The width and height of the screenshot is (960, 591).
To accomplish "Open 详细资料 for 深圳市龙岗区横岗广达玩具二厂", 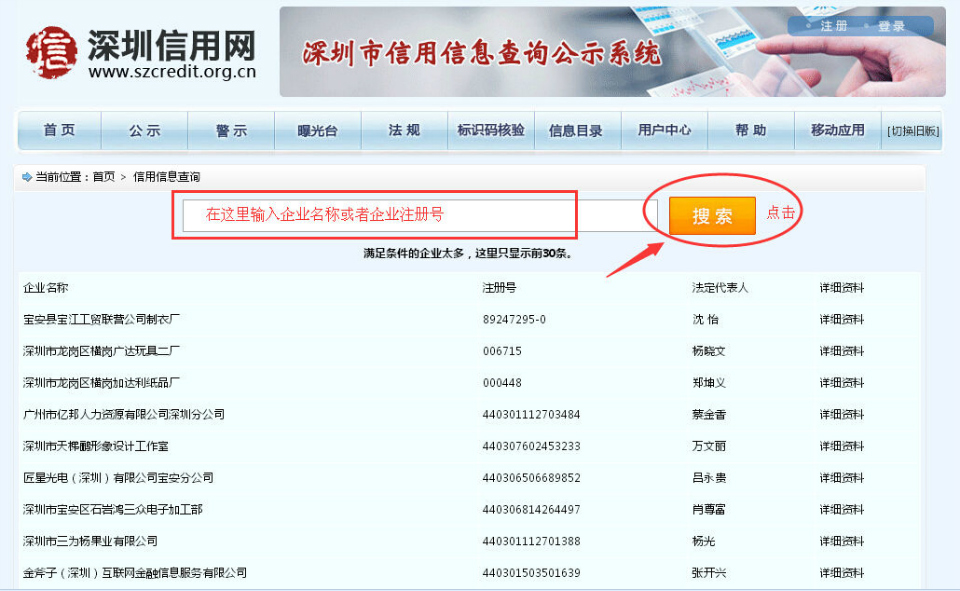I will (842, 351).
